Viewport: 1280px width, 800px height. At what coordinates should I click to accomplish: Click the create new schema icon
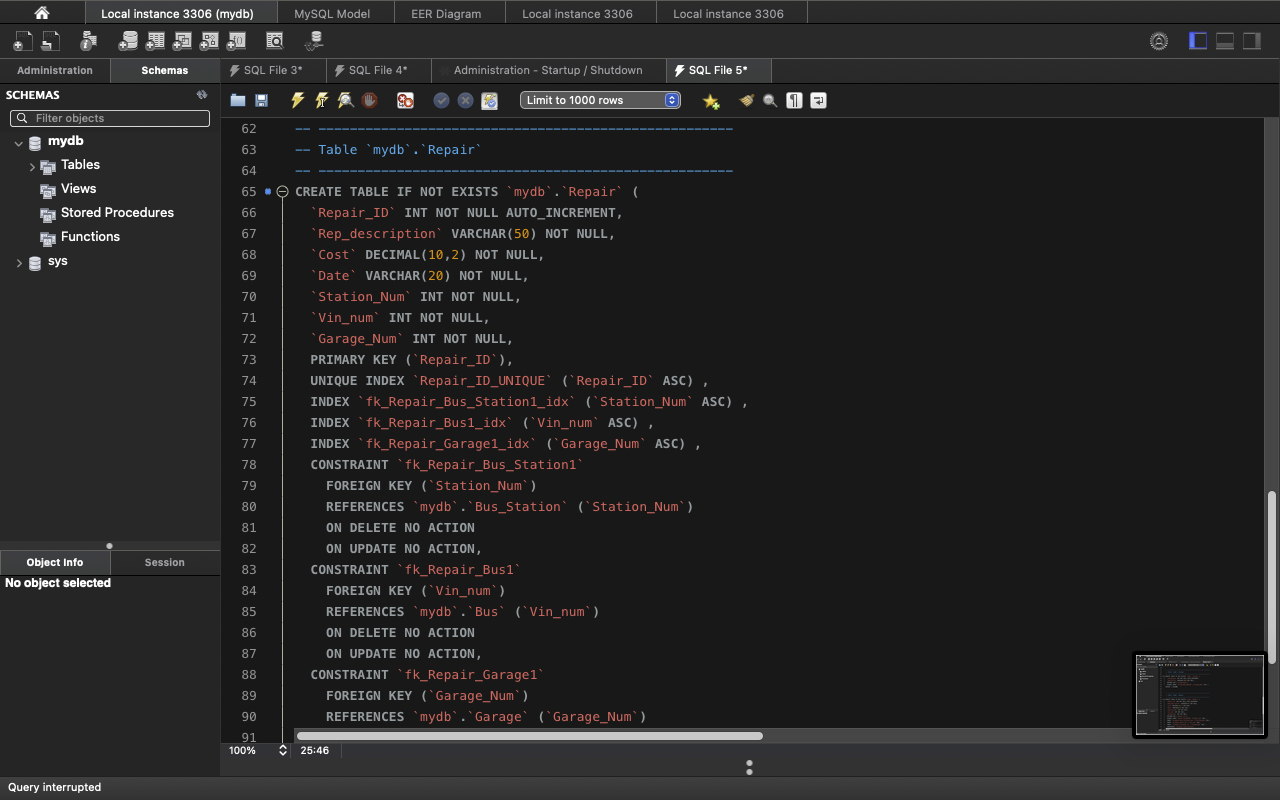click(x=128, y=41)
